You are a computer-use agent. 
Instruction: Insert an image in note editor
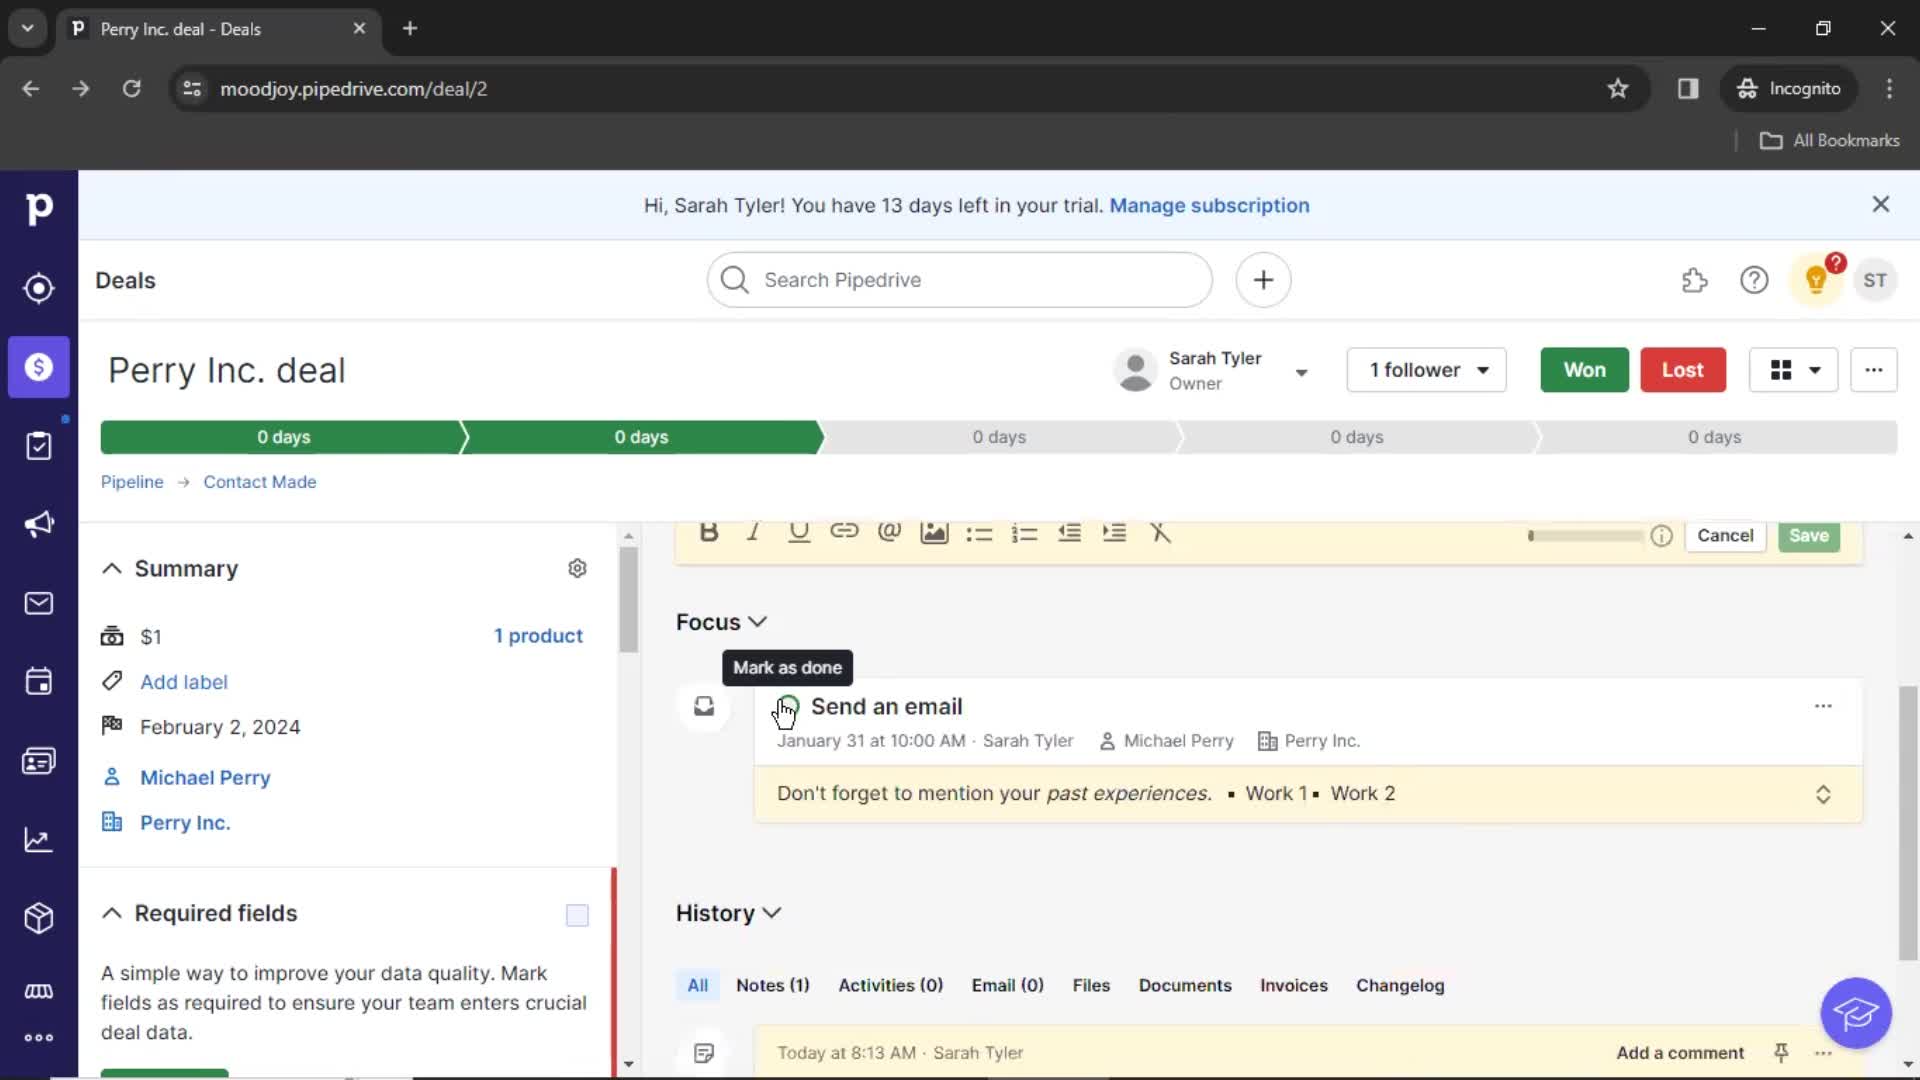934,533
